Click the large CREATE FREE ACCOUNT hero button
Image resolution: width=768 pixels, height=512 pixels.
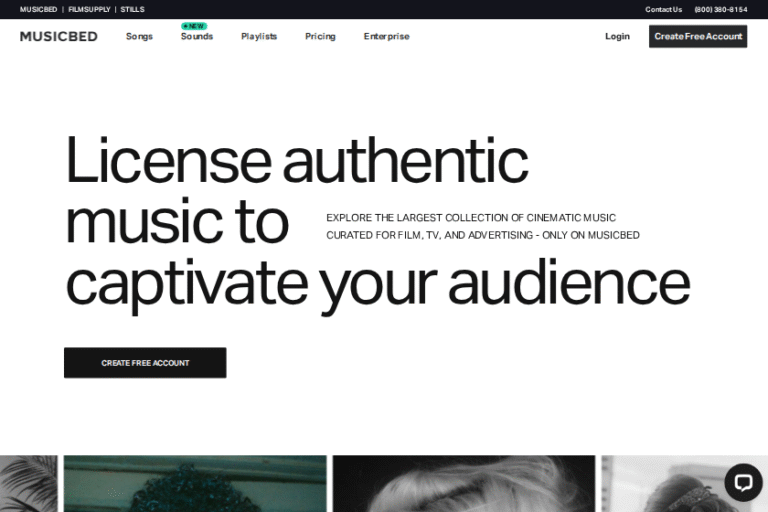coord(145,363)
